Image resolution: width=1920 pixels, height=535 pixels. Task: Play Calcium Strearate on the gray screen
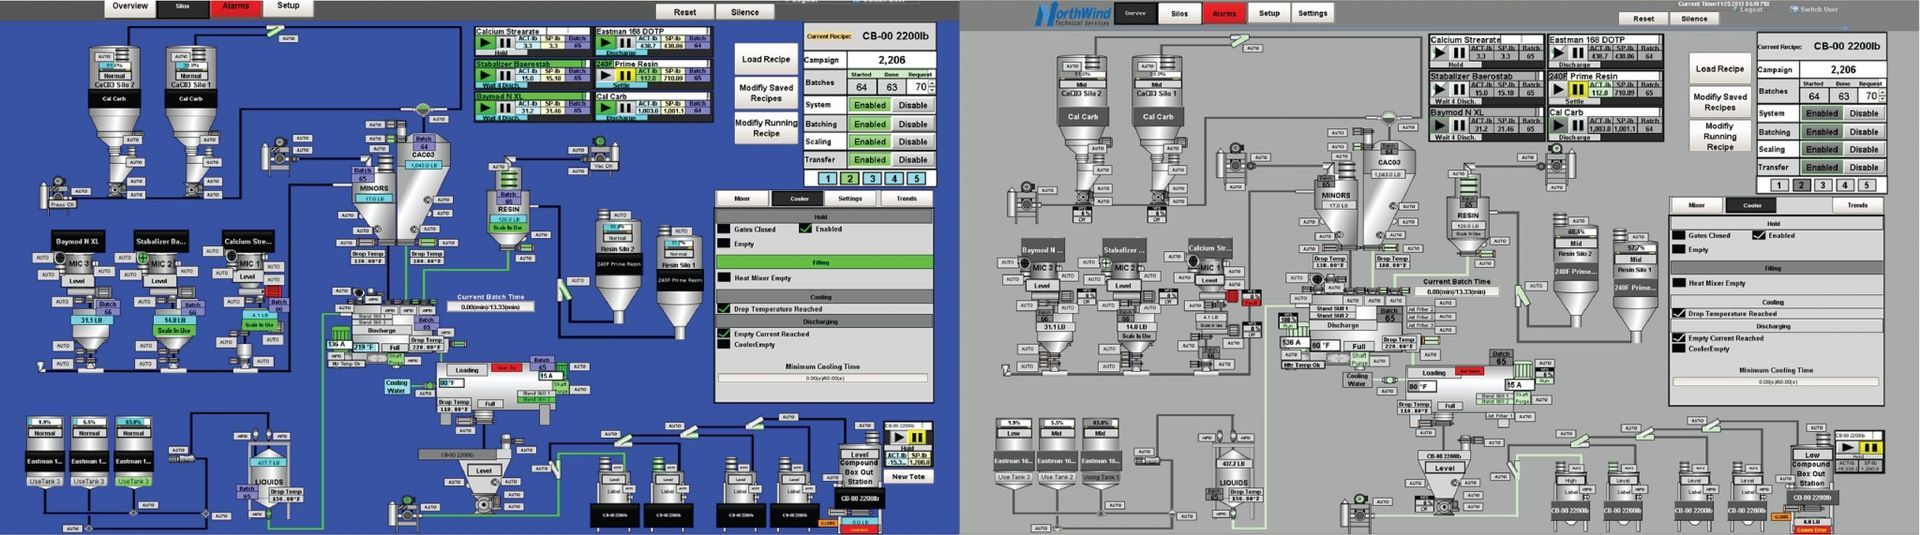[1439, 53]
